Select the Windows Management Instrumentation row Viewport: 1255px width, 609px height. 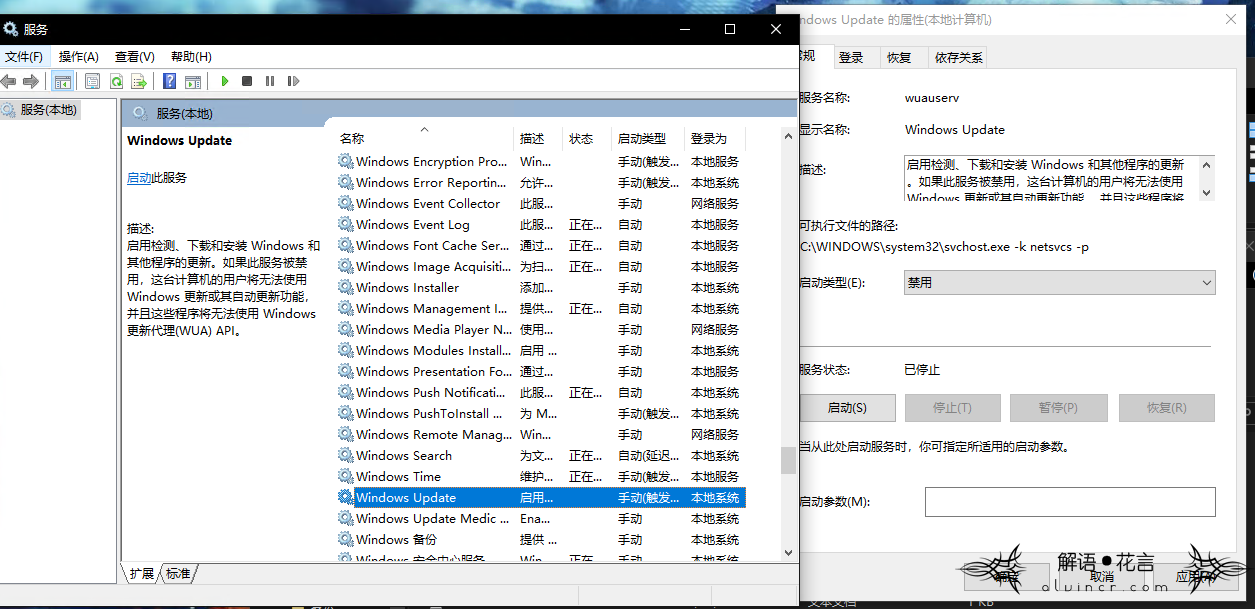[x=541, y=308]
